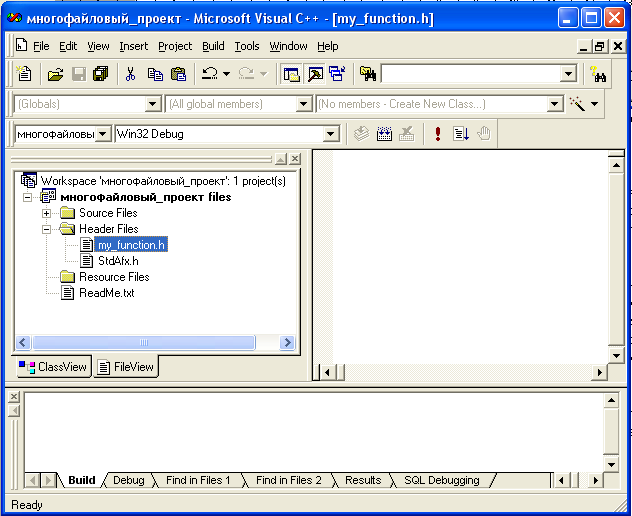Image resolution: width=632 pixels, height=516 pixels.
Task: Open the Redo history dropdown arrow
Action: point(263,74)
